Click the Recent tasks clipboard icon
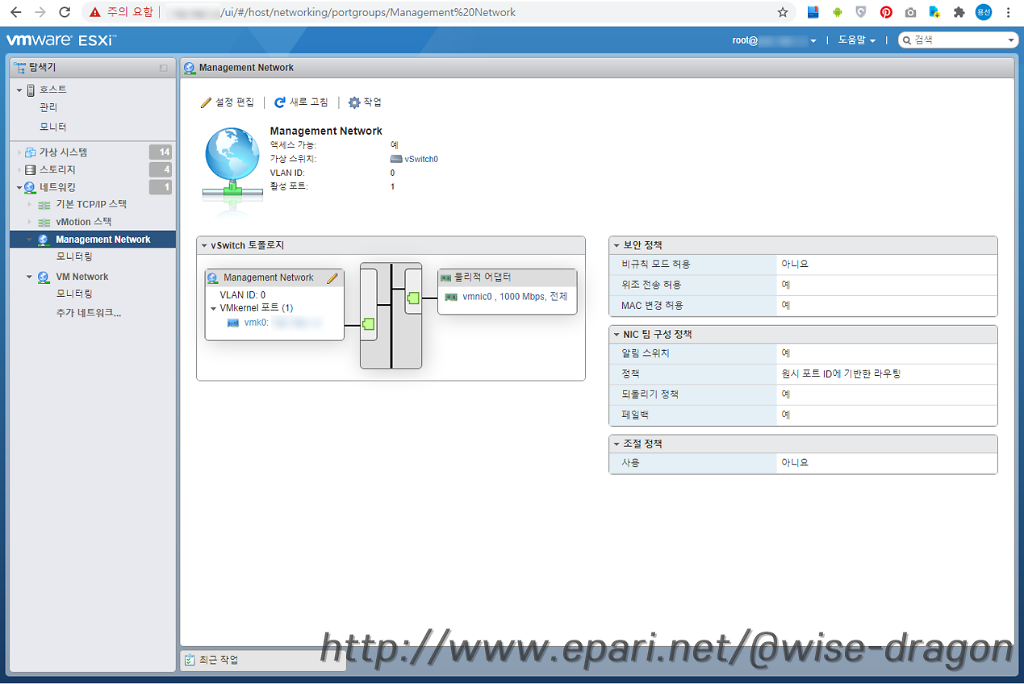The height and width of the screenshot is (684, 1024). (x=190, y=660)
